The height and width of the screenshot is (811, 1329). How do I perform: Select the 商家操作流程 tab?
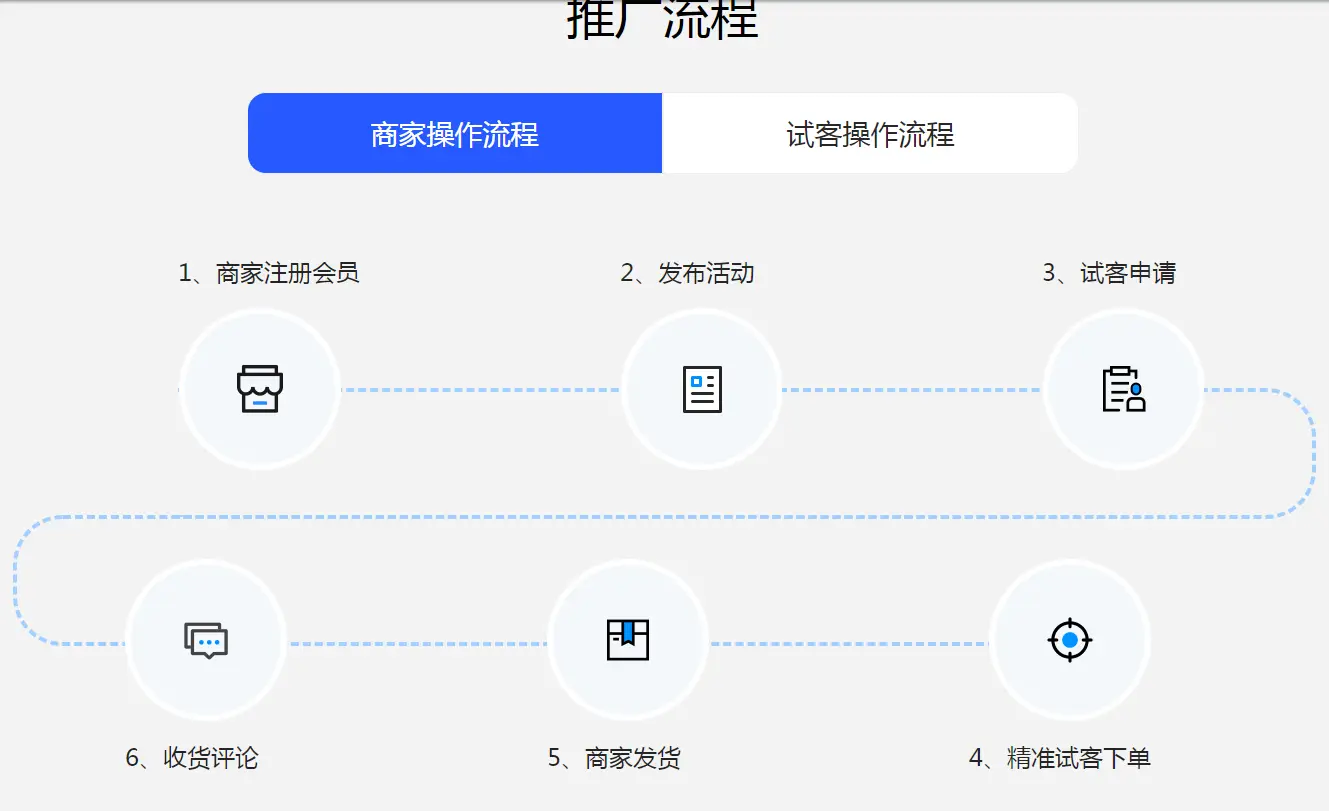click(x=455, y=133)
